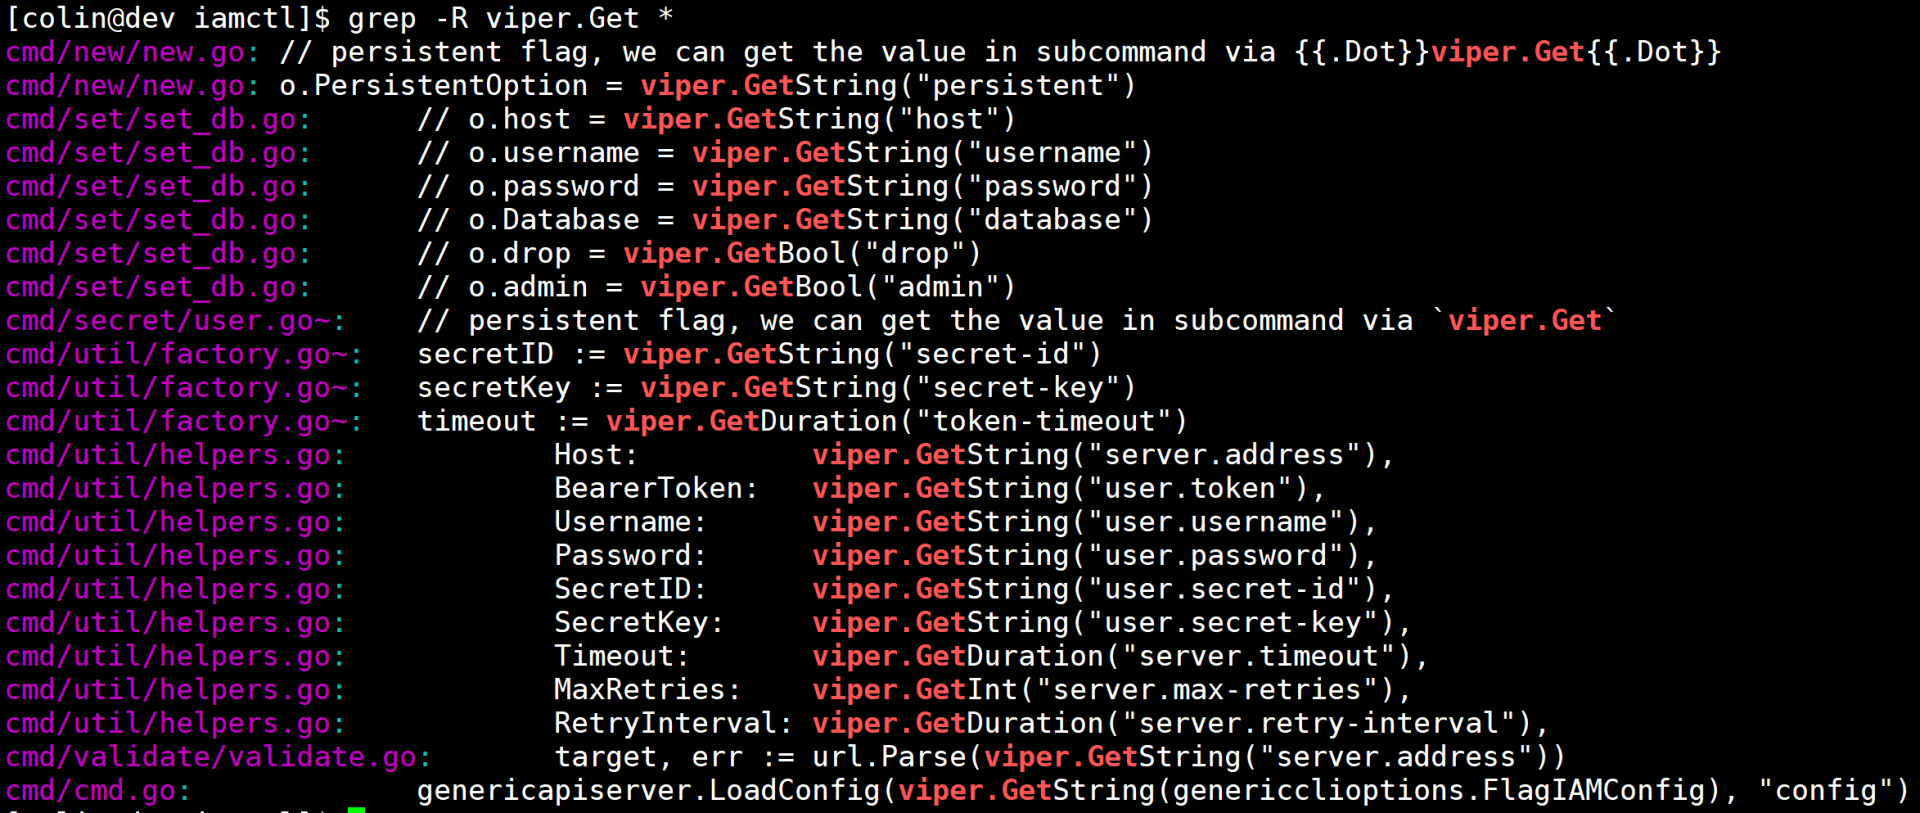Click the o.PersistentOption variable
This screenshot has height=813, width=1920.
(x=433, y=86)
